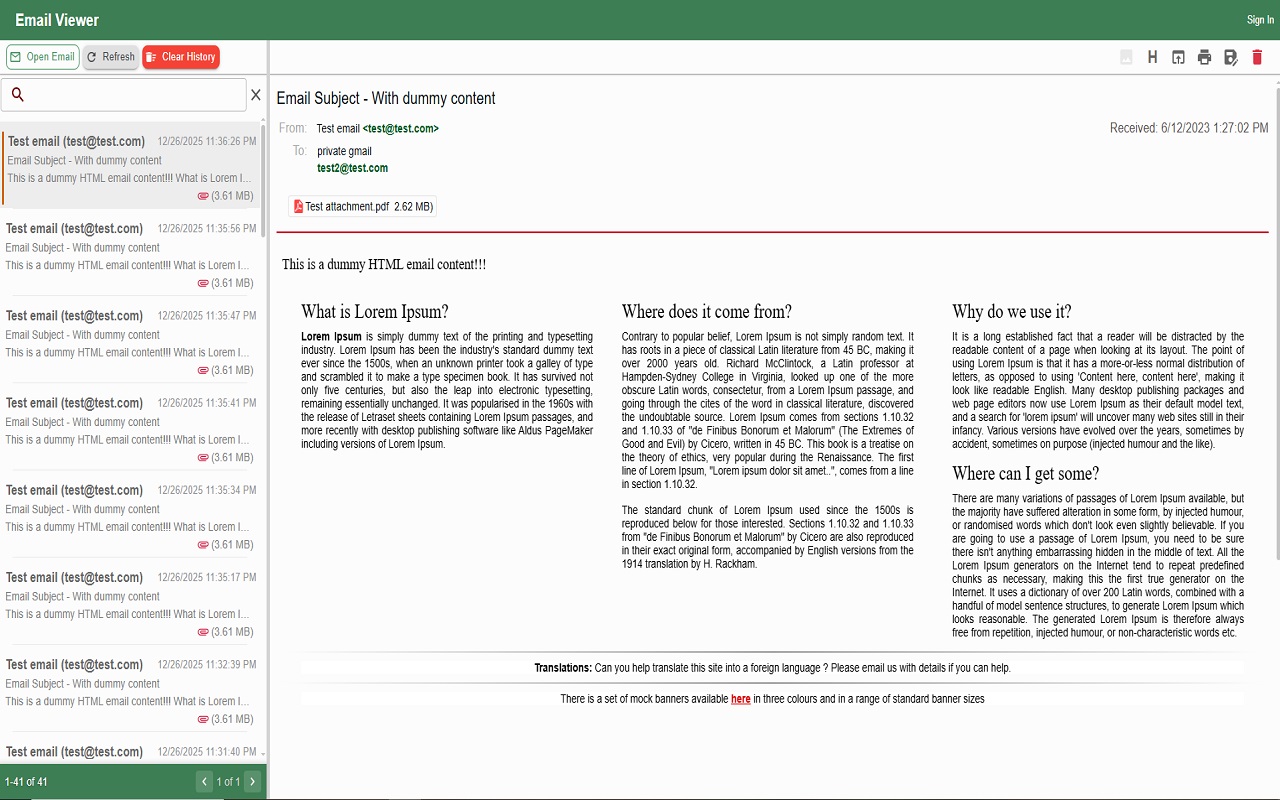Open the test2@test.com recipient link
This screenshot has height=800, width=1280.
pyautogui.click(x=352, y=168)
